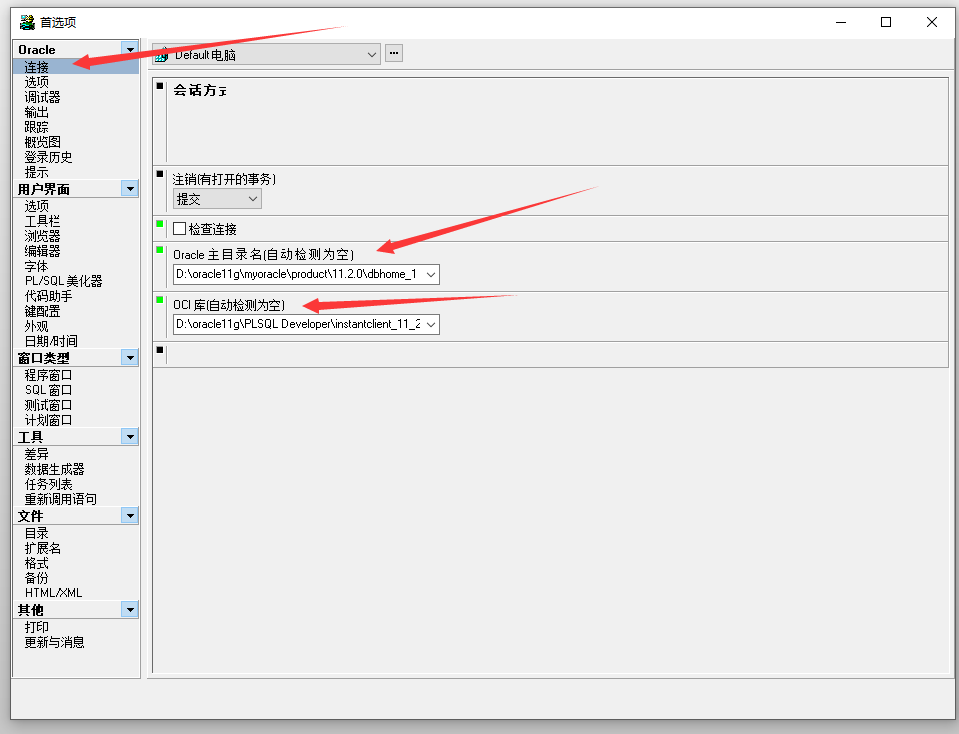
Task: Click the preference set icon beside Default 电脑
Action: [162, 55]
